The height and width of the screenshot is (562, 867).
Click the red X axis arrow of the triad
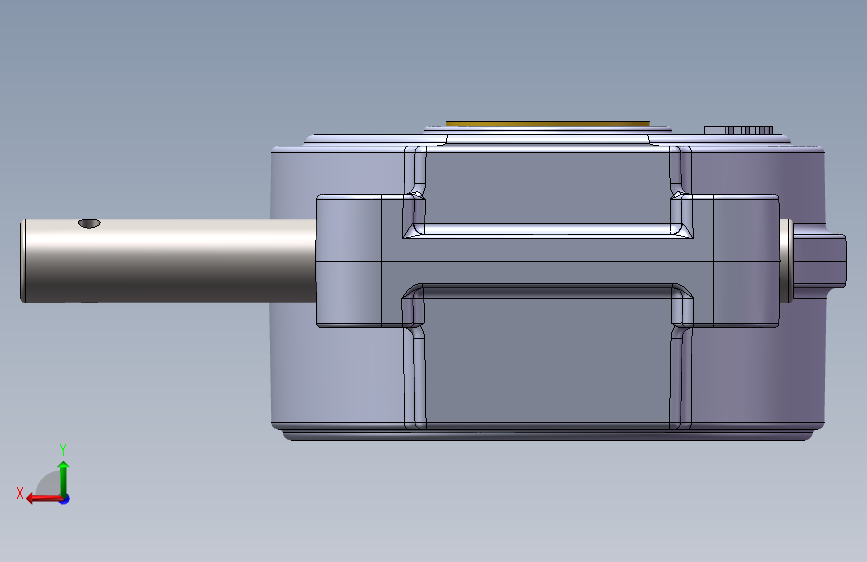[x=43, y=499]
